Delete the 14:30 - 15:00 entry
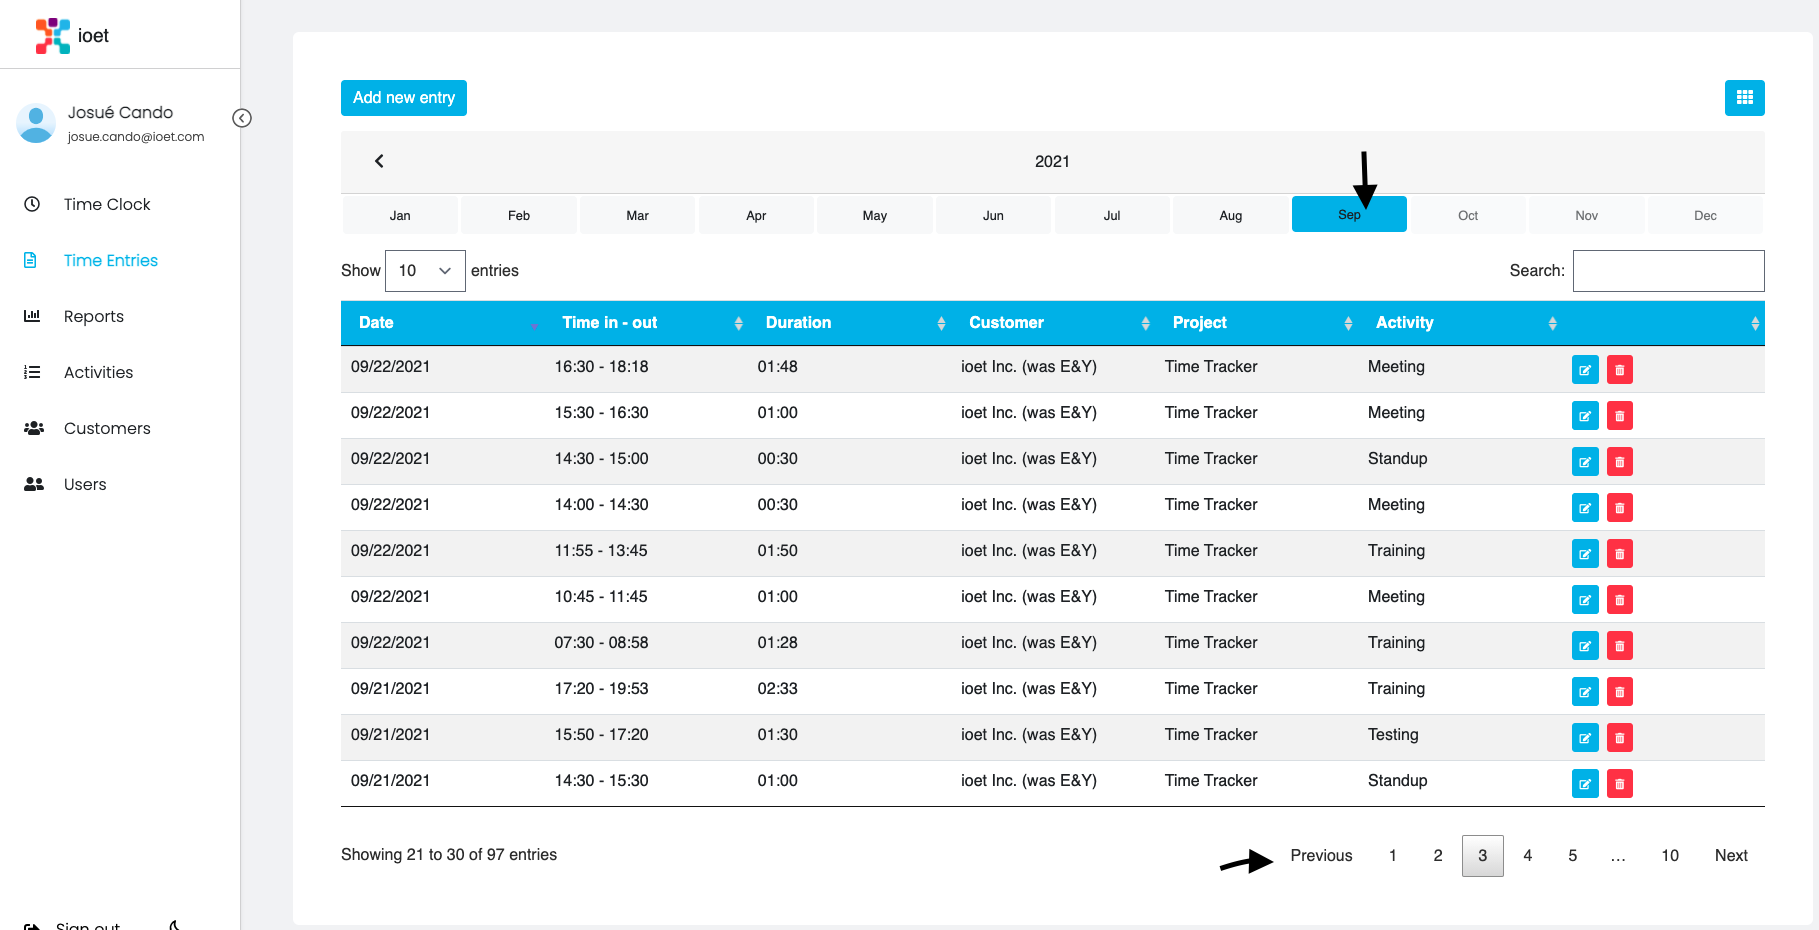Screen dimensions: 1819x930 click(1620, 462)
